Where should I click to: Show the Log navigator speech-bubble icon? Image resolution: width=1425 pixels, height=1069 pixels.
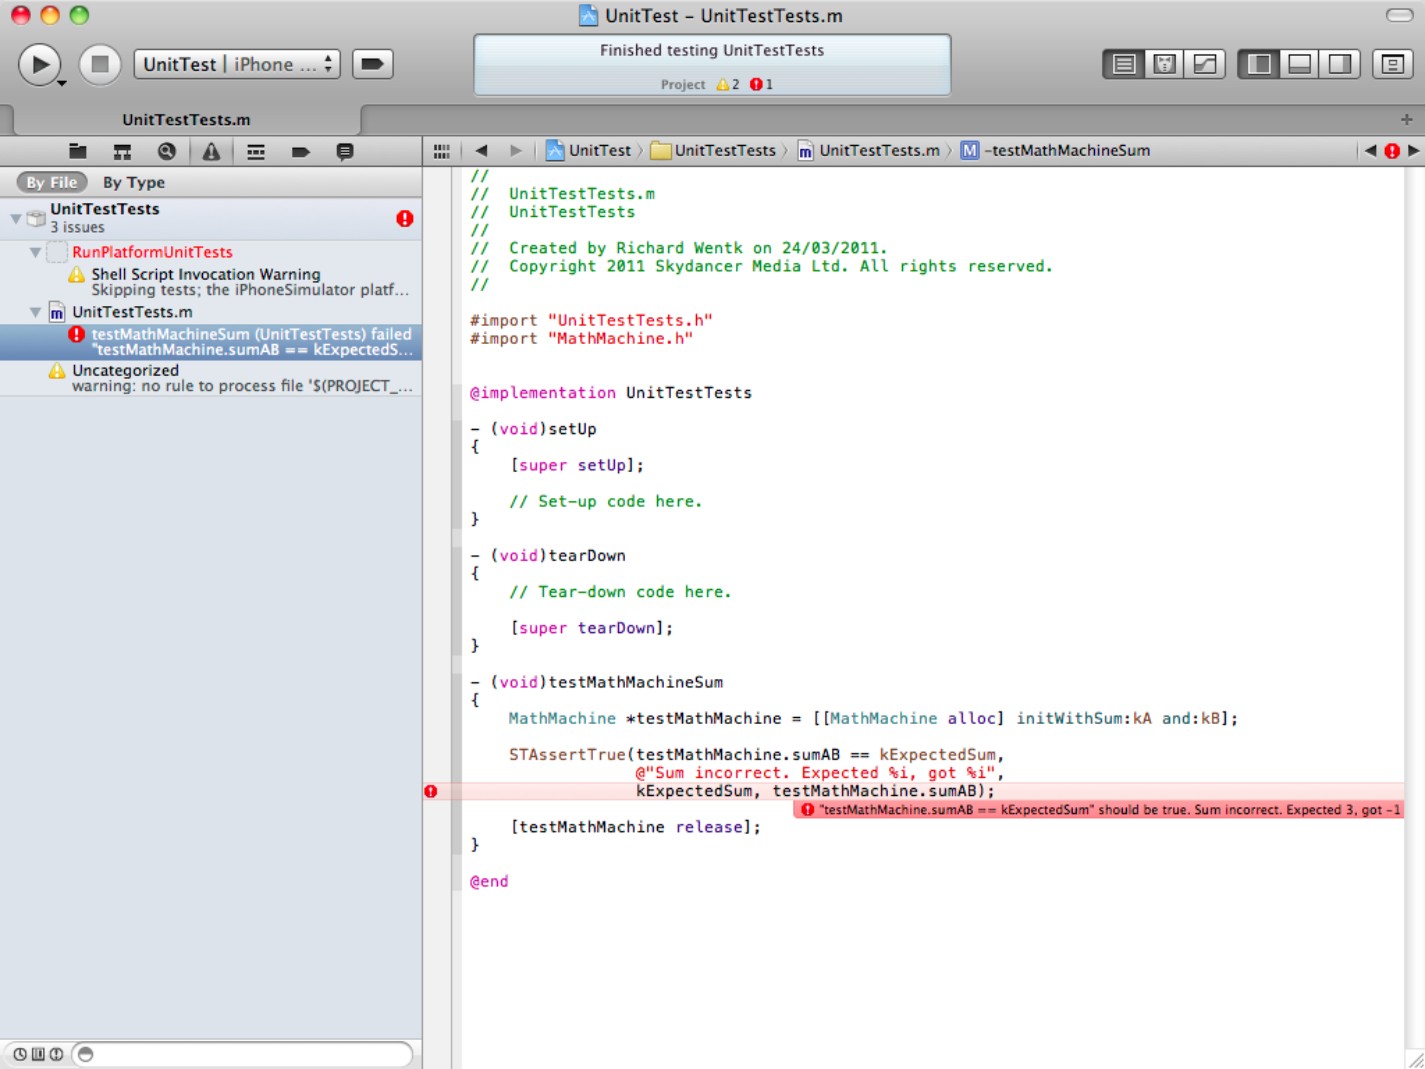[x=345, y=151]
